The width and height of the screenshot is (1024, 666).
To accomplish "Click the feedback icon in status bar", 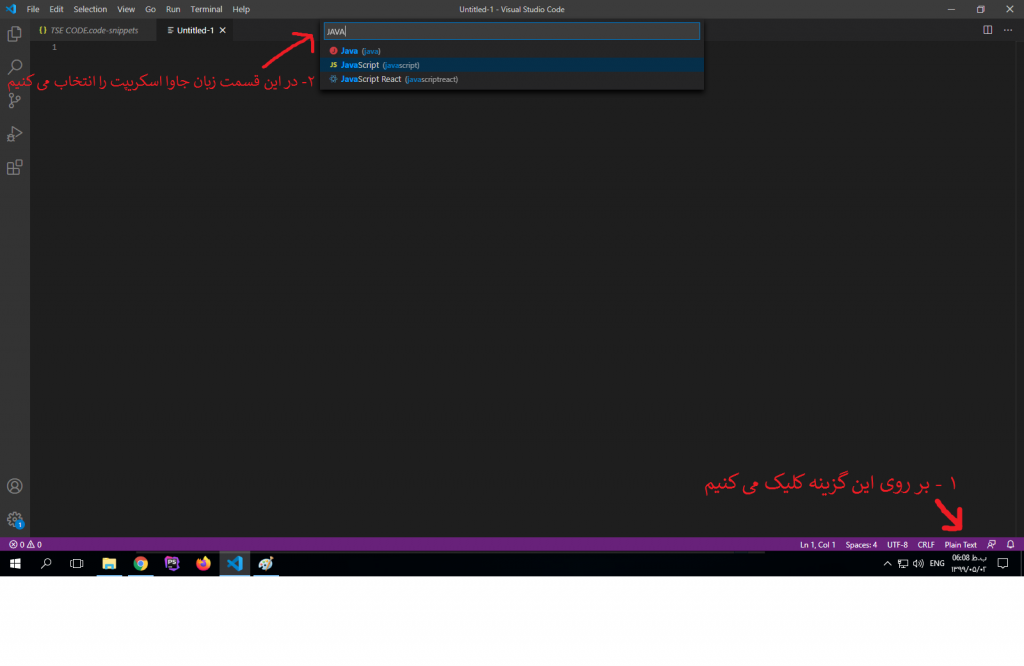I will [x=991, y=545].
